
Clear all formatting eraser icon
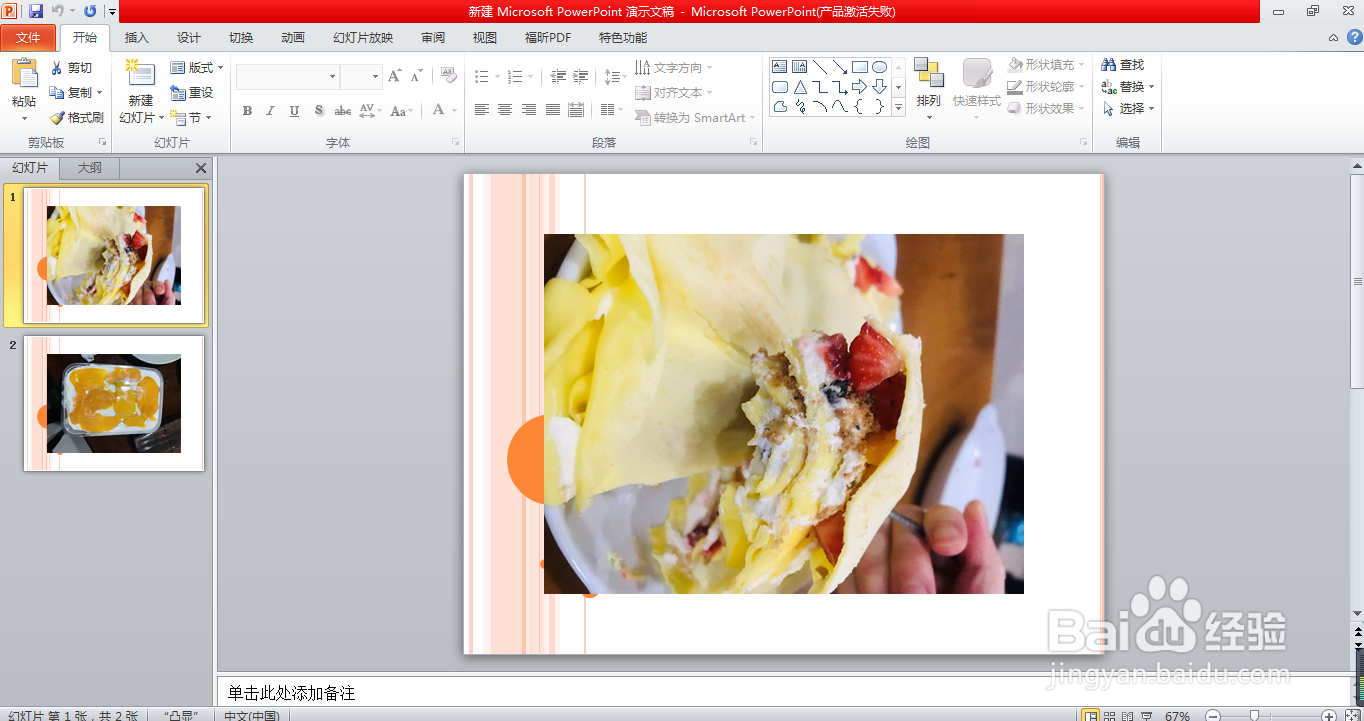[449, 76]
